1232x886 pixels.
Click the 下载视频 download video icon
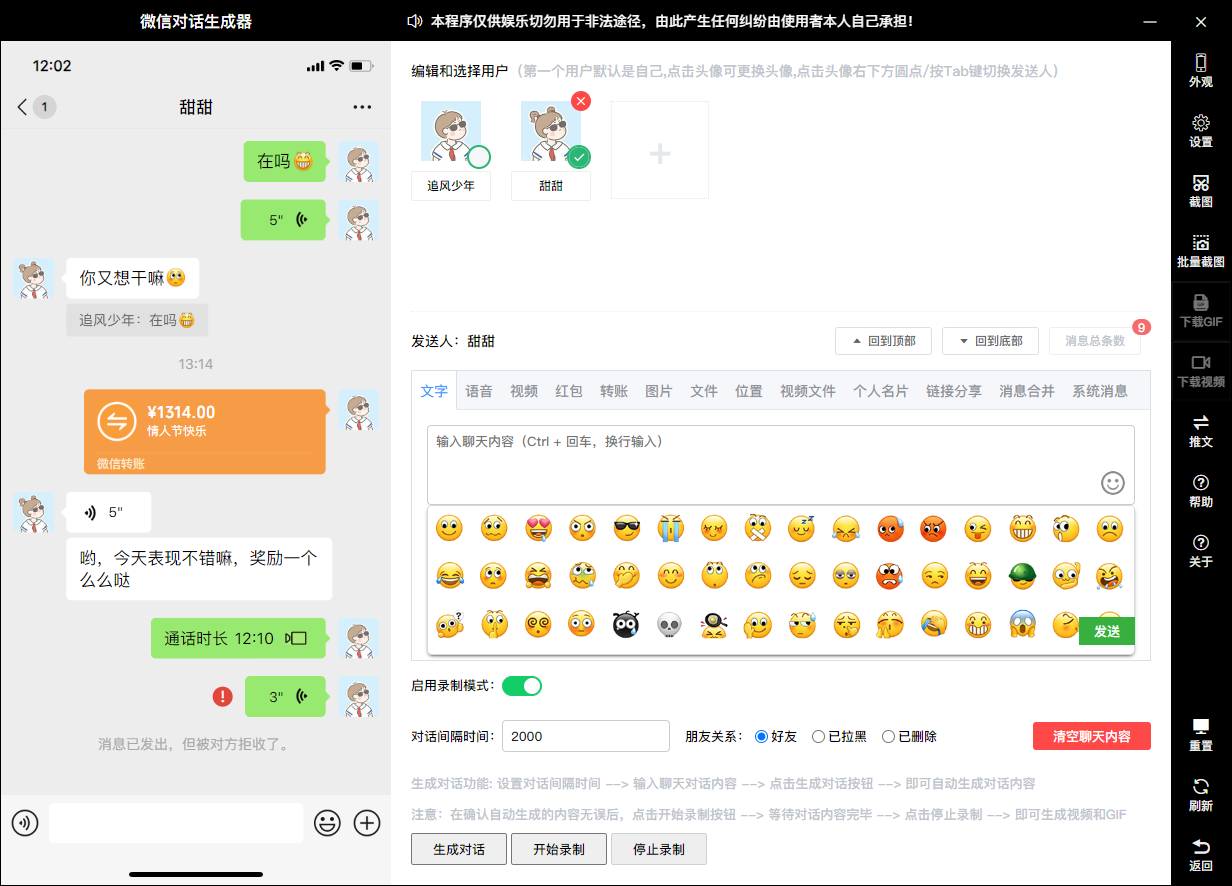coord(1200,370)
